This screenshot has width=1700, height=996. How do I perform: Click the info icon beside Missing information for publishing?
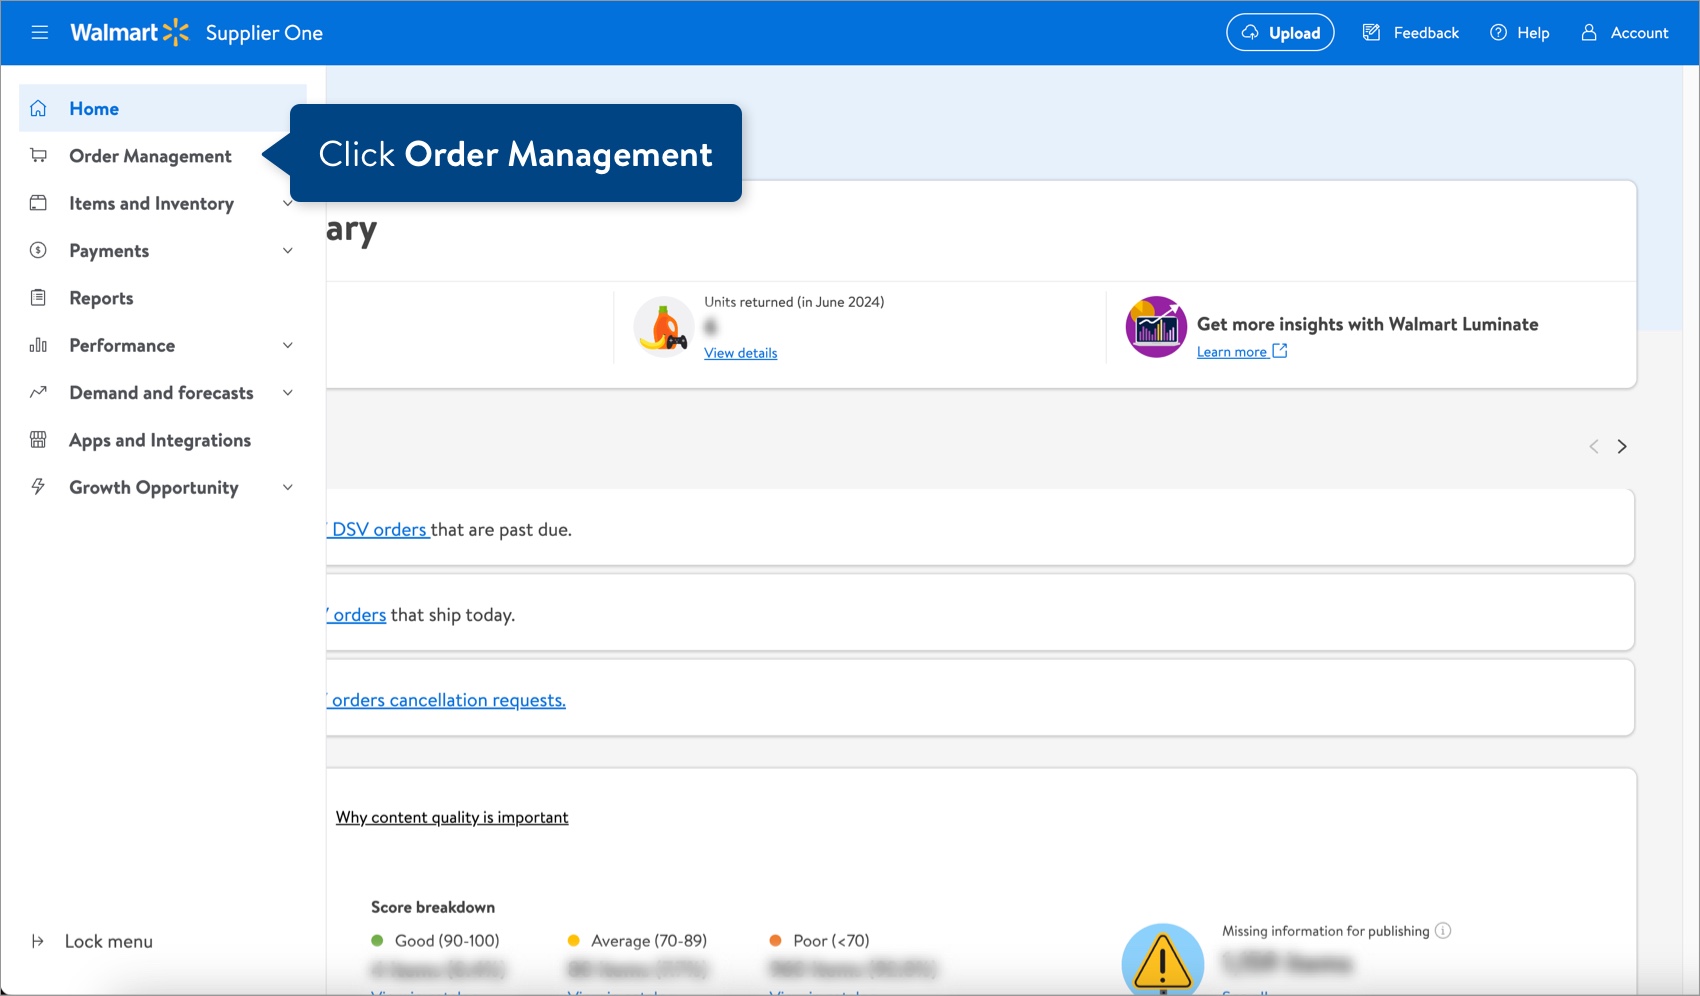1443,930
